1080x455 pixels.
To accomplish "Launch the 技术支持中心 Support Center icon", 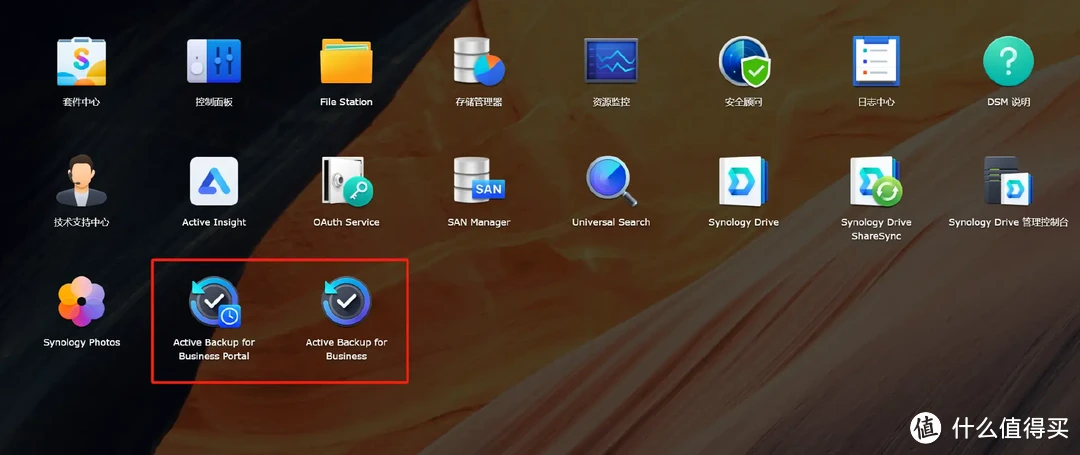I will pos(81,181).
